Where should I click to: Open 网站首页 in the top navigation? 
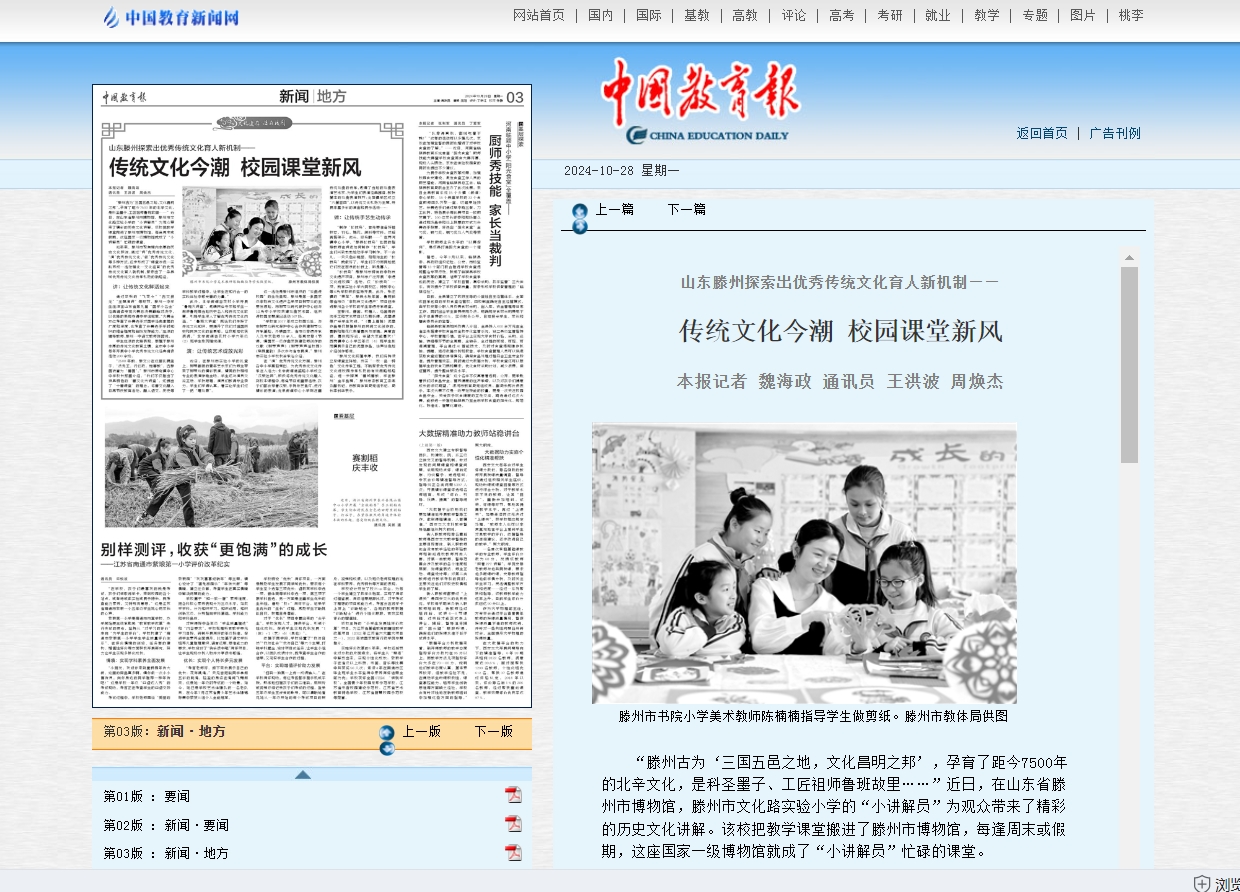(539, 15)
